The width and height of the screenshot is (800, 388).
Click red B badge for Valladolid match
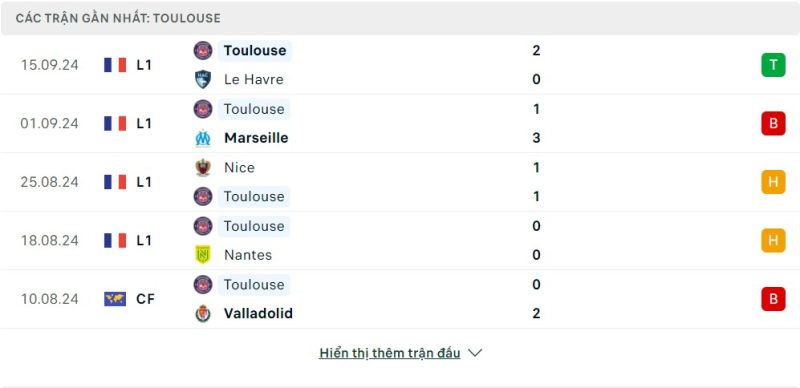point(773,299)
